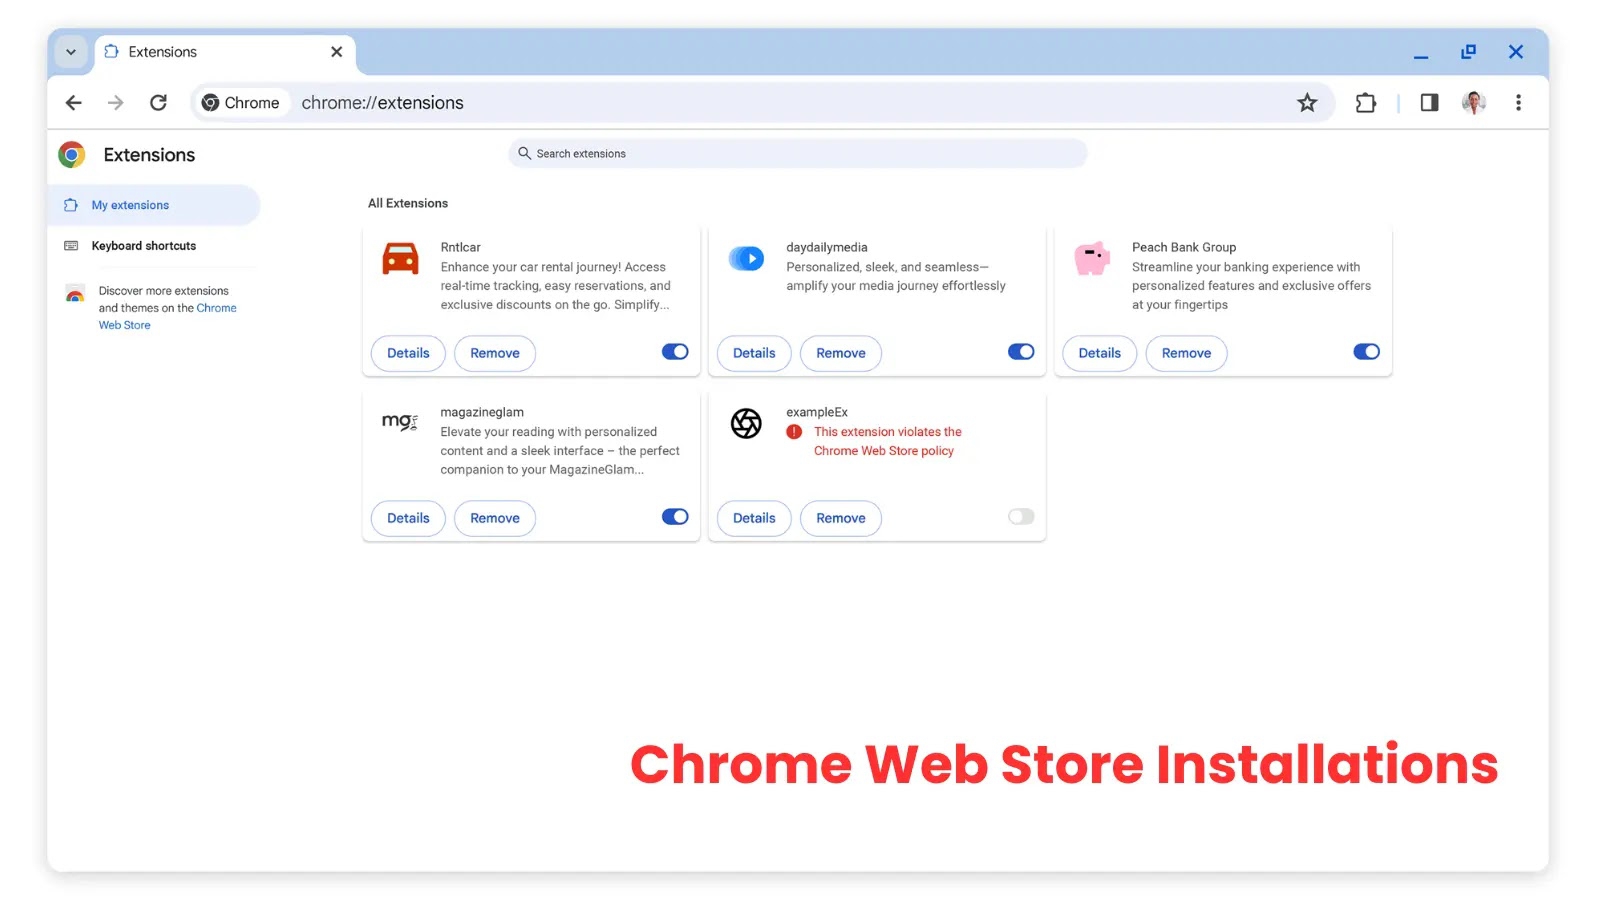Click the daydailymedia blue play icon
Image resolution: width=1600 pixels, height=900 pixels.
[746, 258]
